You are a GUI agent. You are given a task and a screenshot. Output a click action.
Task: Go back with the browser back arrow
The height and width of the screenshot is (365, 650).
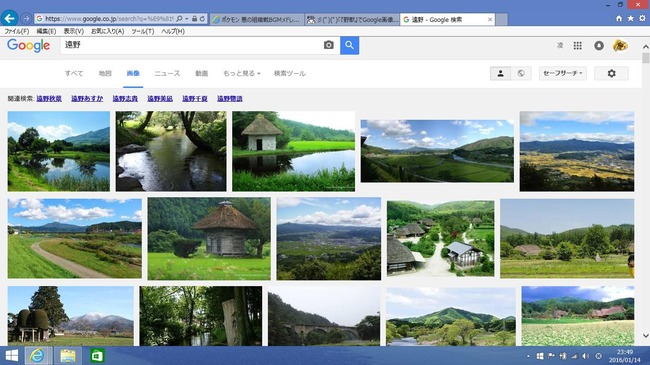tap(9, 18)
